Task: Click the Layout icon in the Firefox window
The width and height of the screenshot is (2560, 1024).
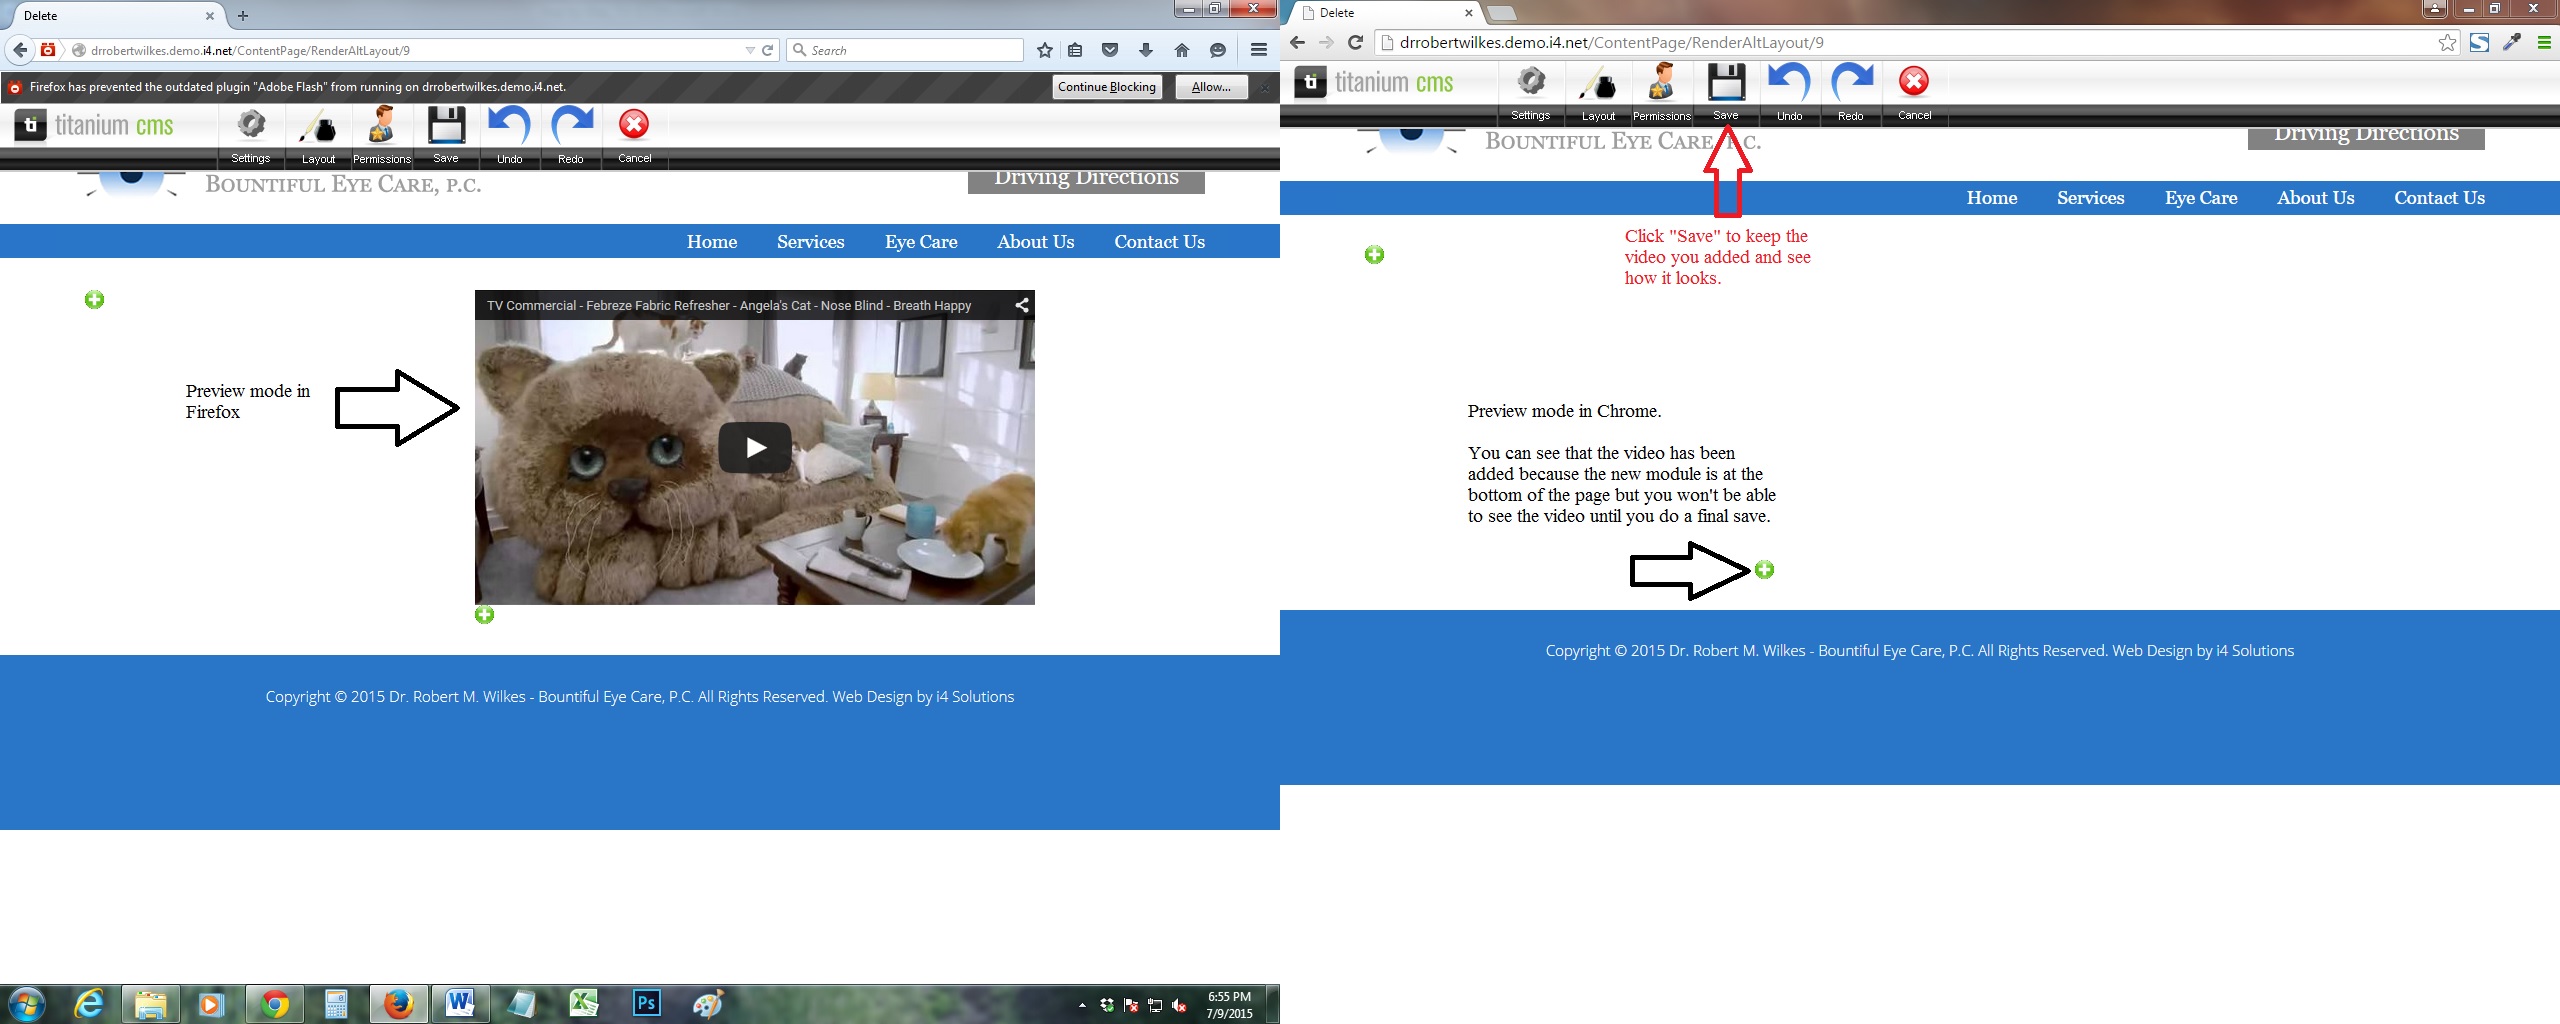Action: pos(318,129)
